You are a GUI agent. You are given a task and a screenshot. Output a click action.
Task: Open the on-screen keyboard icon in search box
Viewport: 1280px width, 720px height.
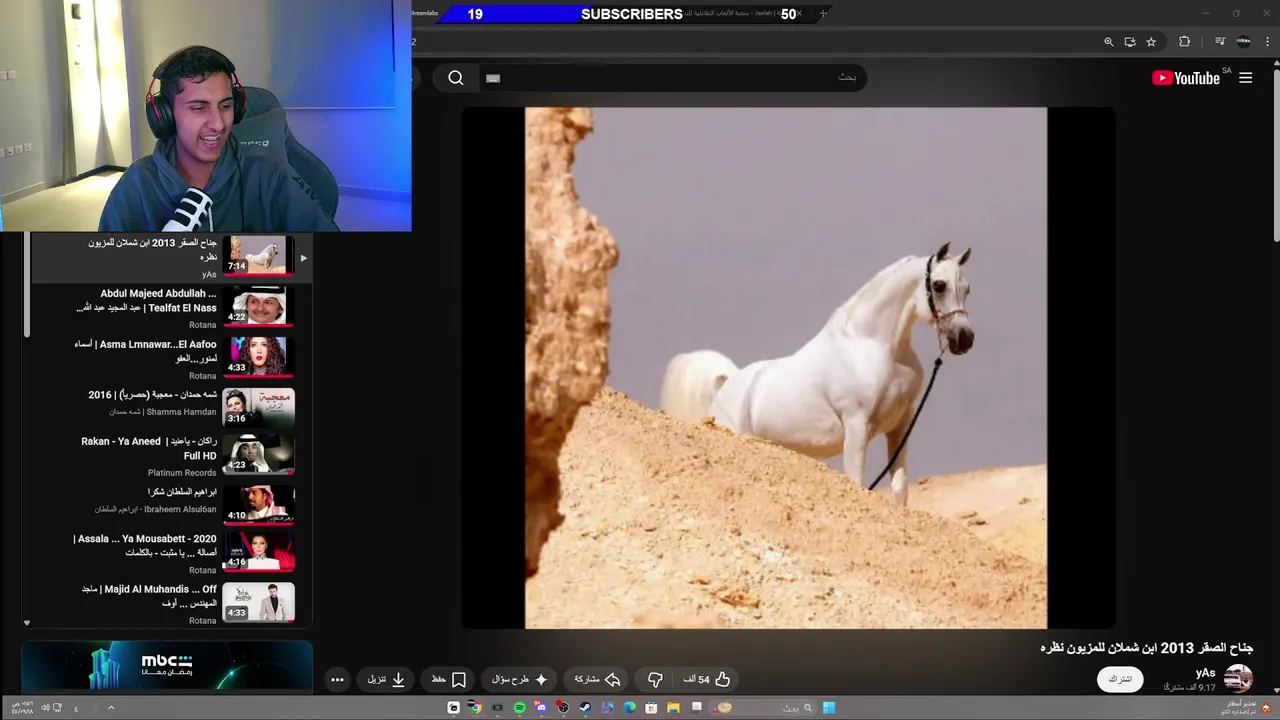point(492,78)
